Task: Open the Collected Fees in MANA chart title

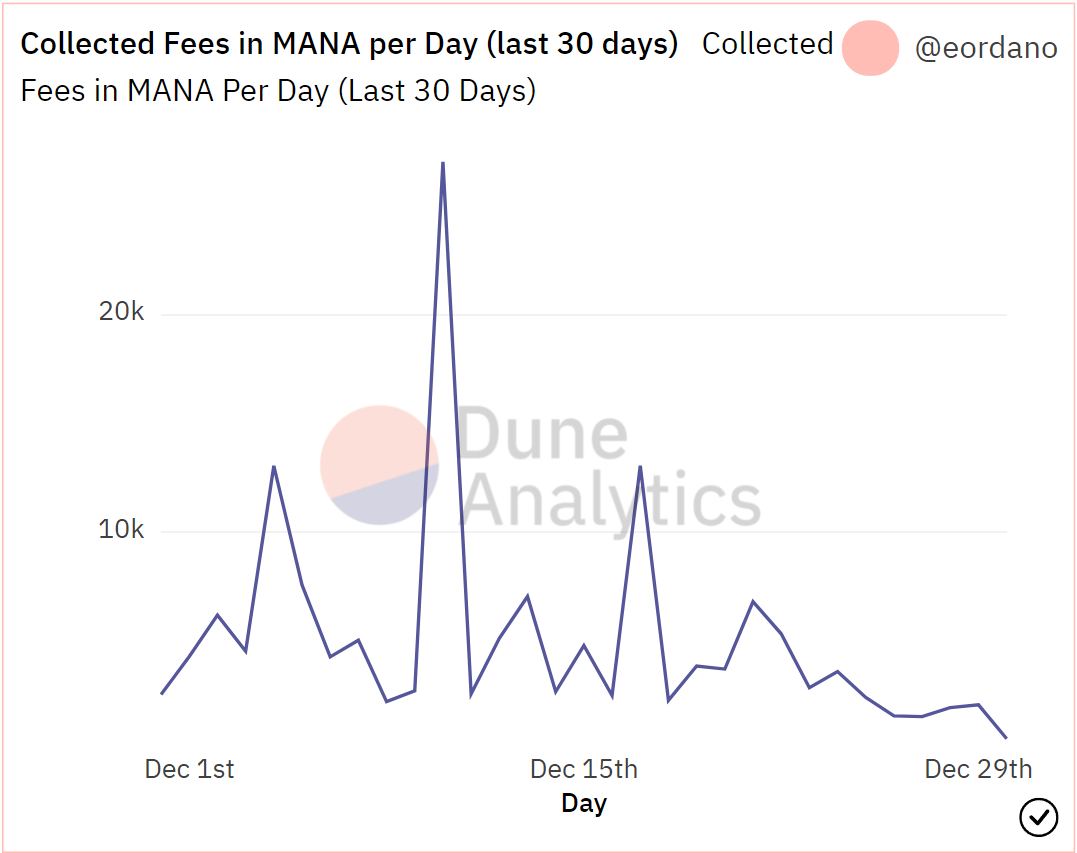Action: click(x=349, y=44)
